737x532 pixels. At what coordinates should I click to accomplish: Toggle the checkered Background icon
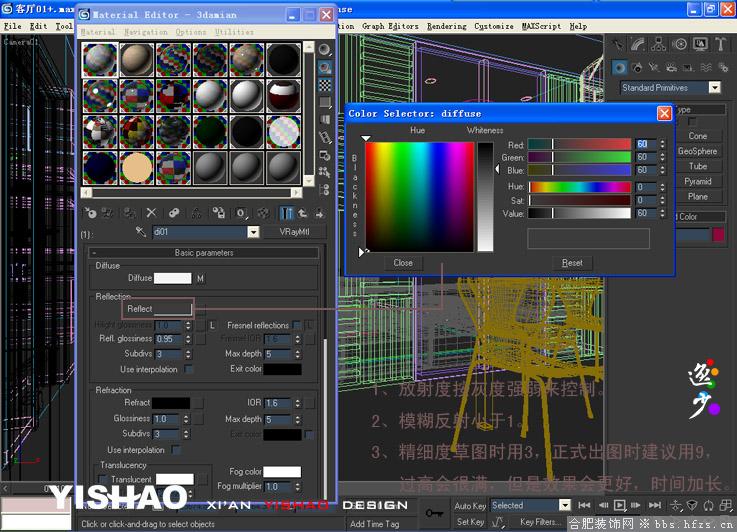click(324, 85)
